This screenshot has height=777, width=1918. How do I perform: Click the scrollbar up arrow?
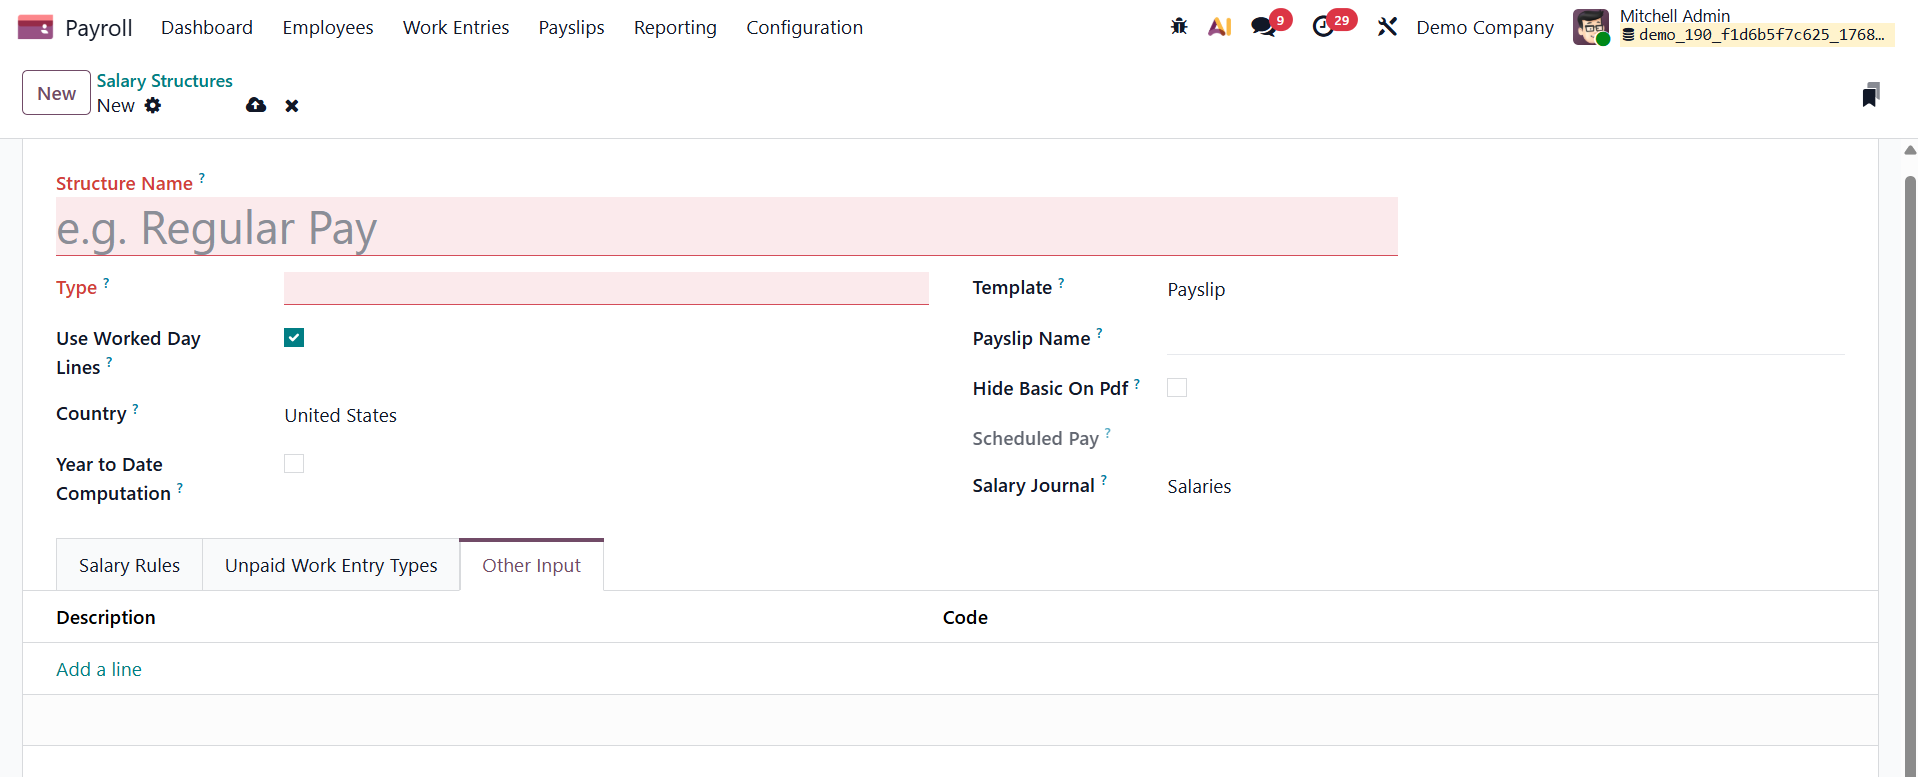[x=1910, y=150]
